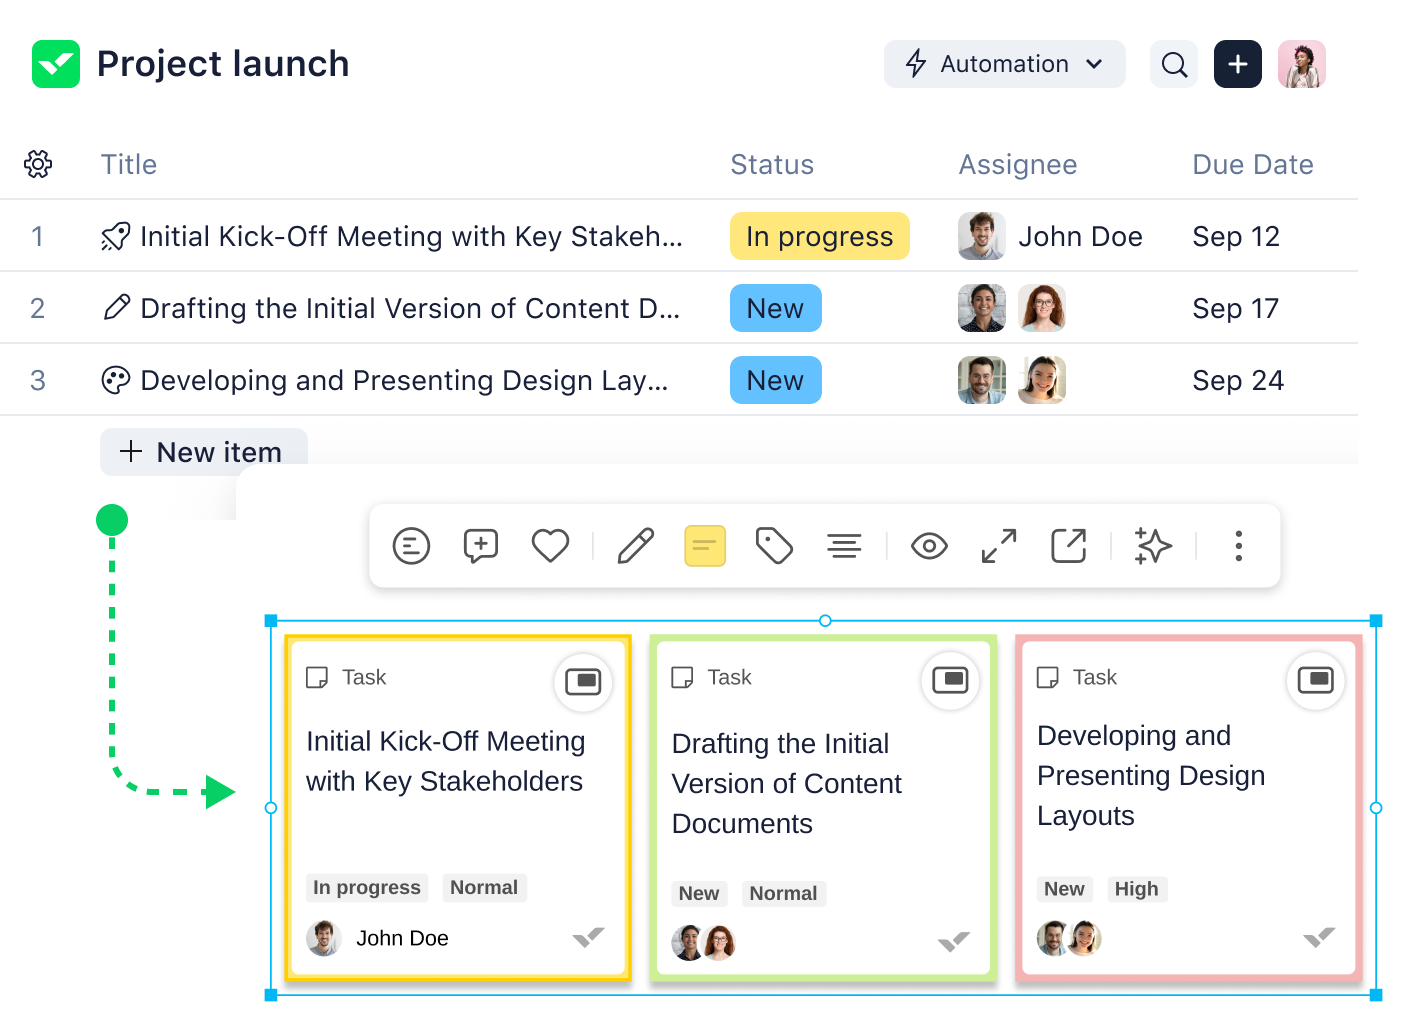The width and height of the screenshot is (1408, 1024).
Task: Click the Status column header
Action: pos(772,164)
